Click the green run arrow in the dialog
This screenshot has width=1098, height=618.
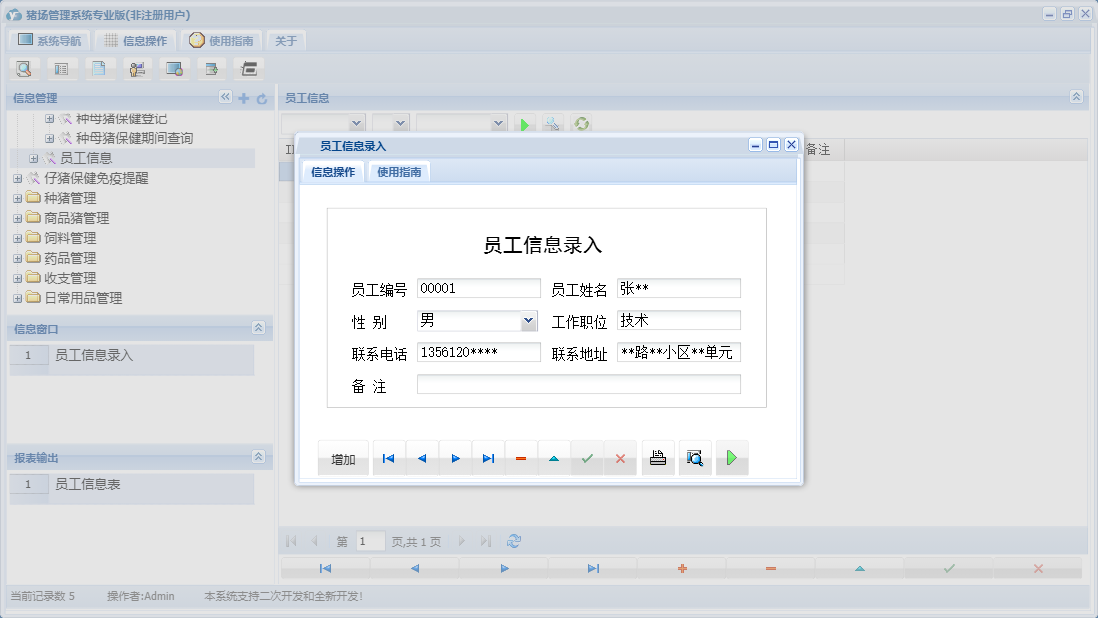tap(732, 457)
